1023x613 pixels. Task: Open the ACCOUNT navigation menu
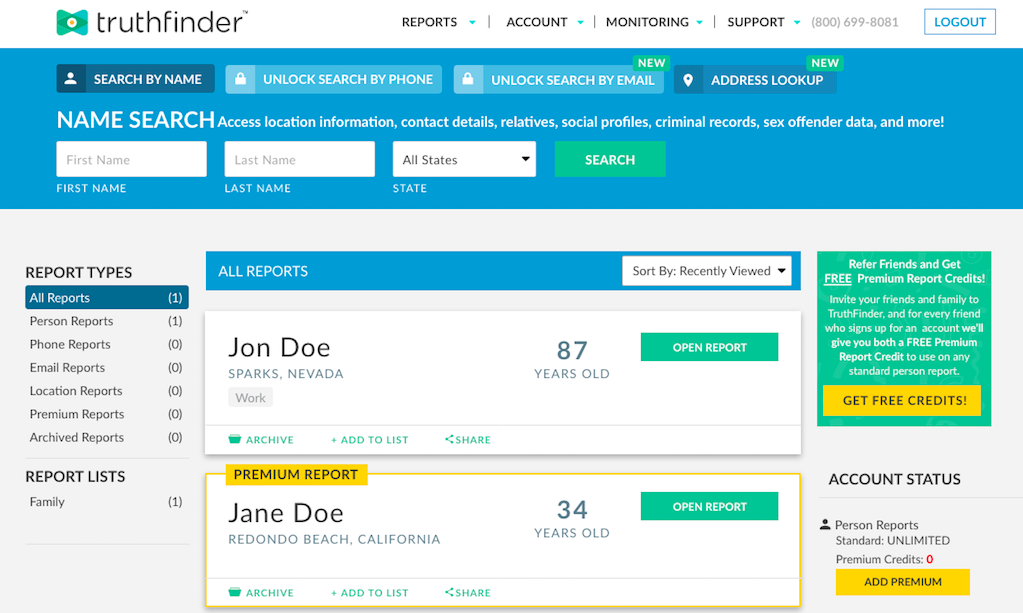(537, 22)
